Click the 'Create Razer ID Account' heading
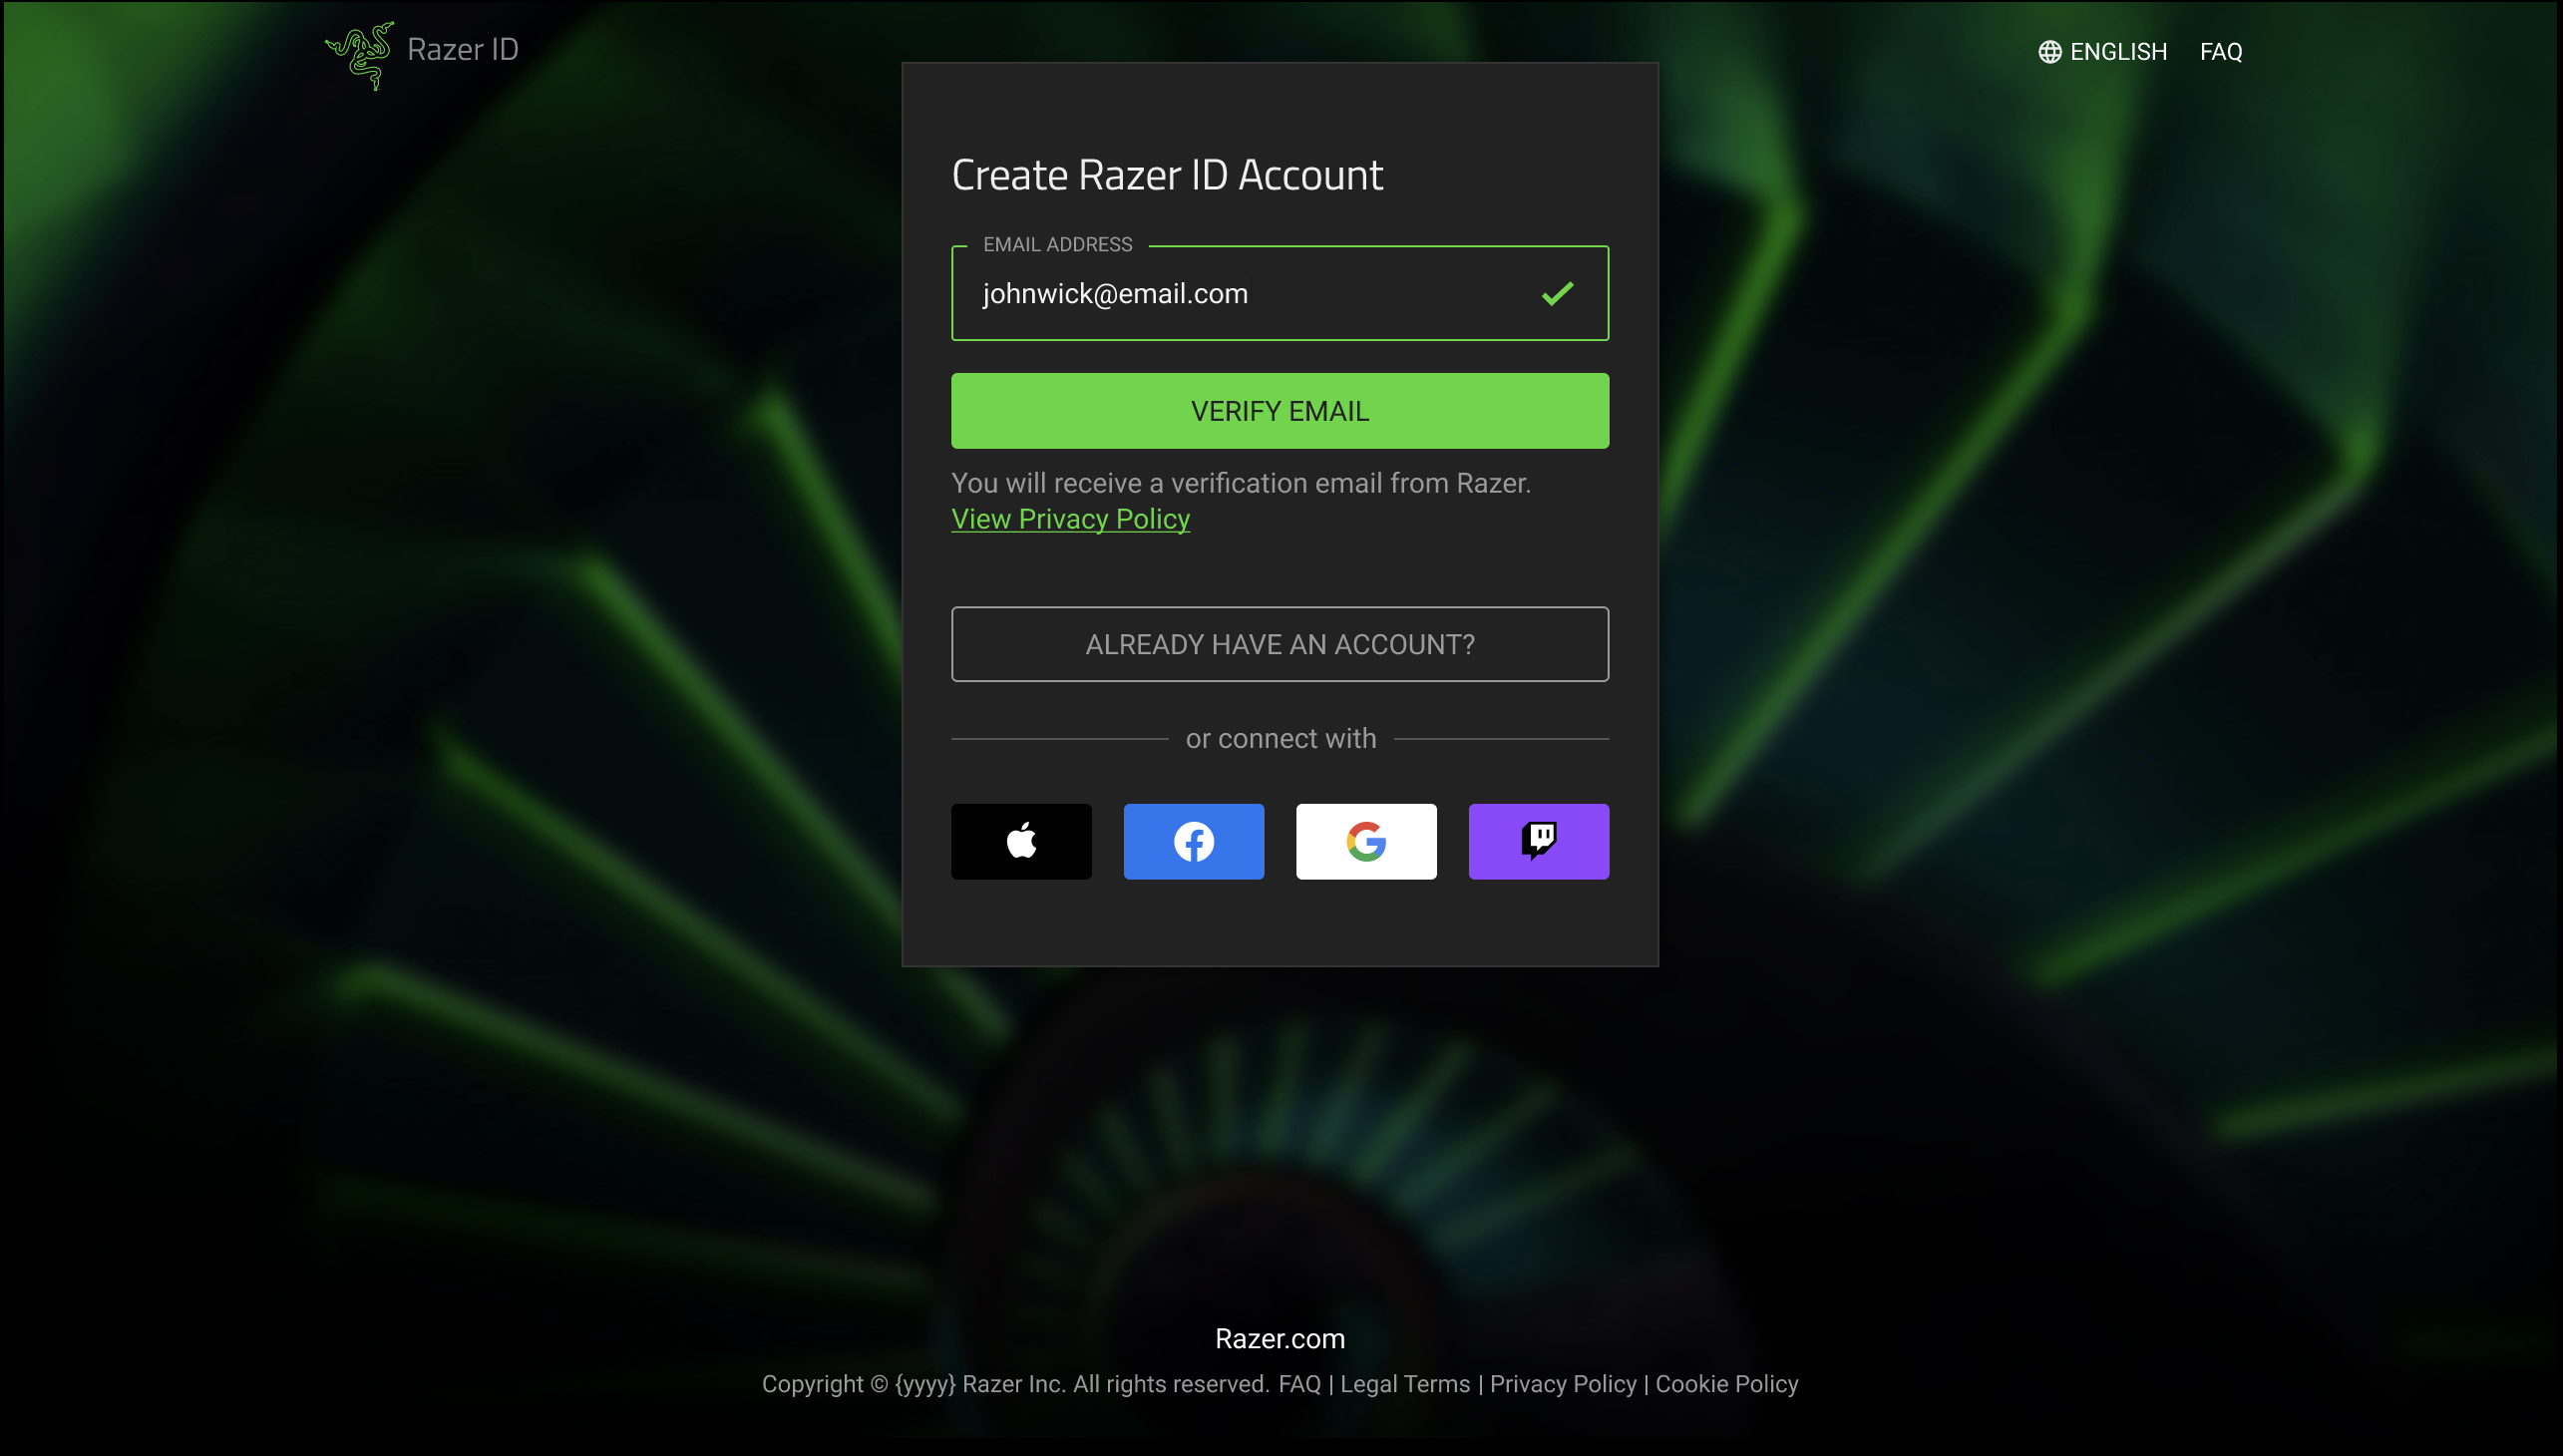Viewport: 2563px width, 1456px height. click(x=1167, y=175)
